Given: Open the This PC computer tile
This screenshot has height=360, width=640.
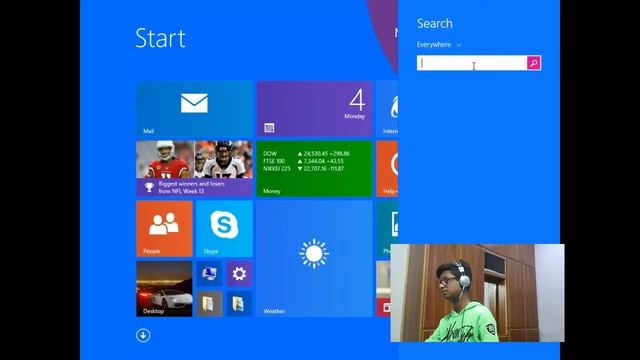Looking at the screenshot, I should (x=209, y=273).
